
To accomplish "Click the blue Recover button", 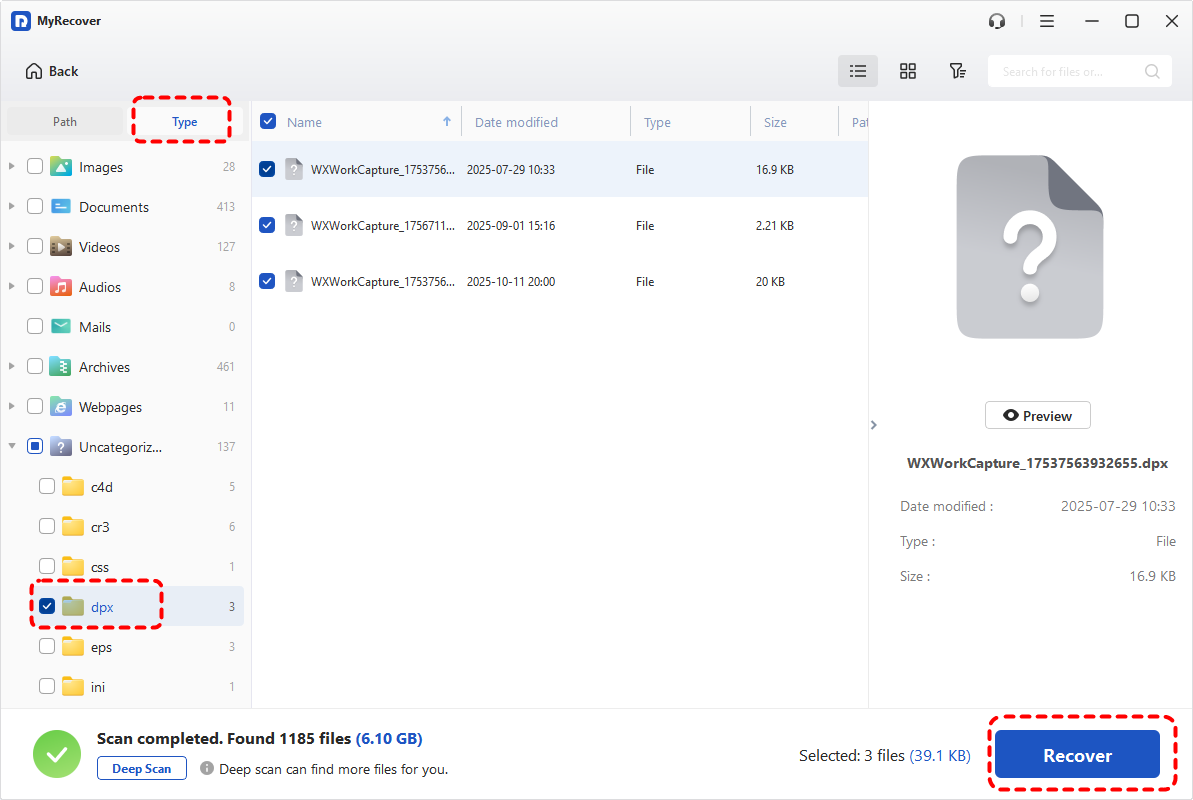I will coord(1077,756).
